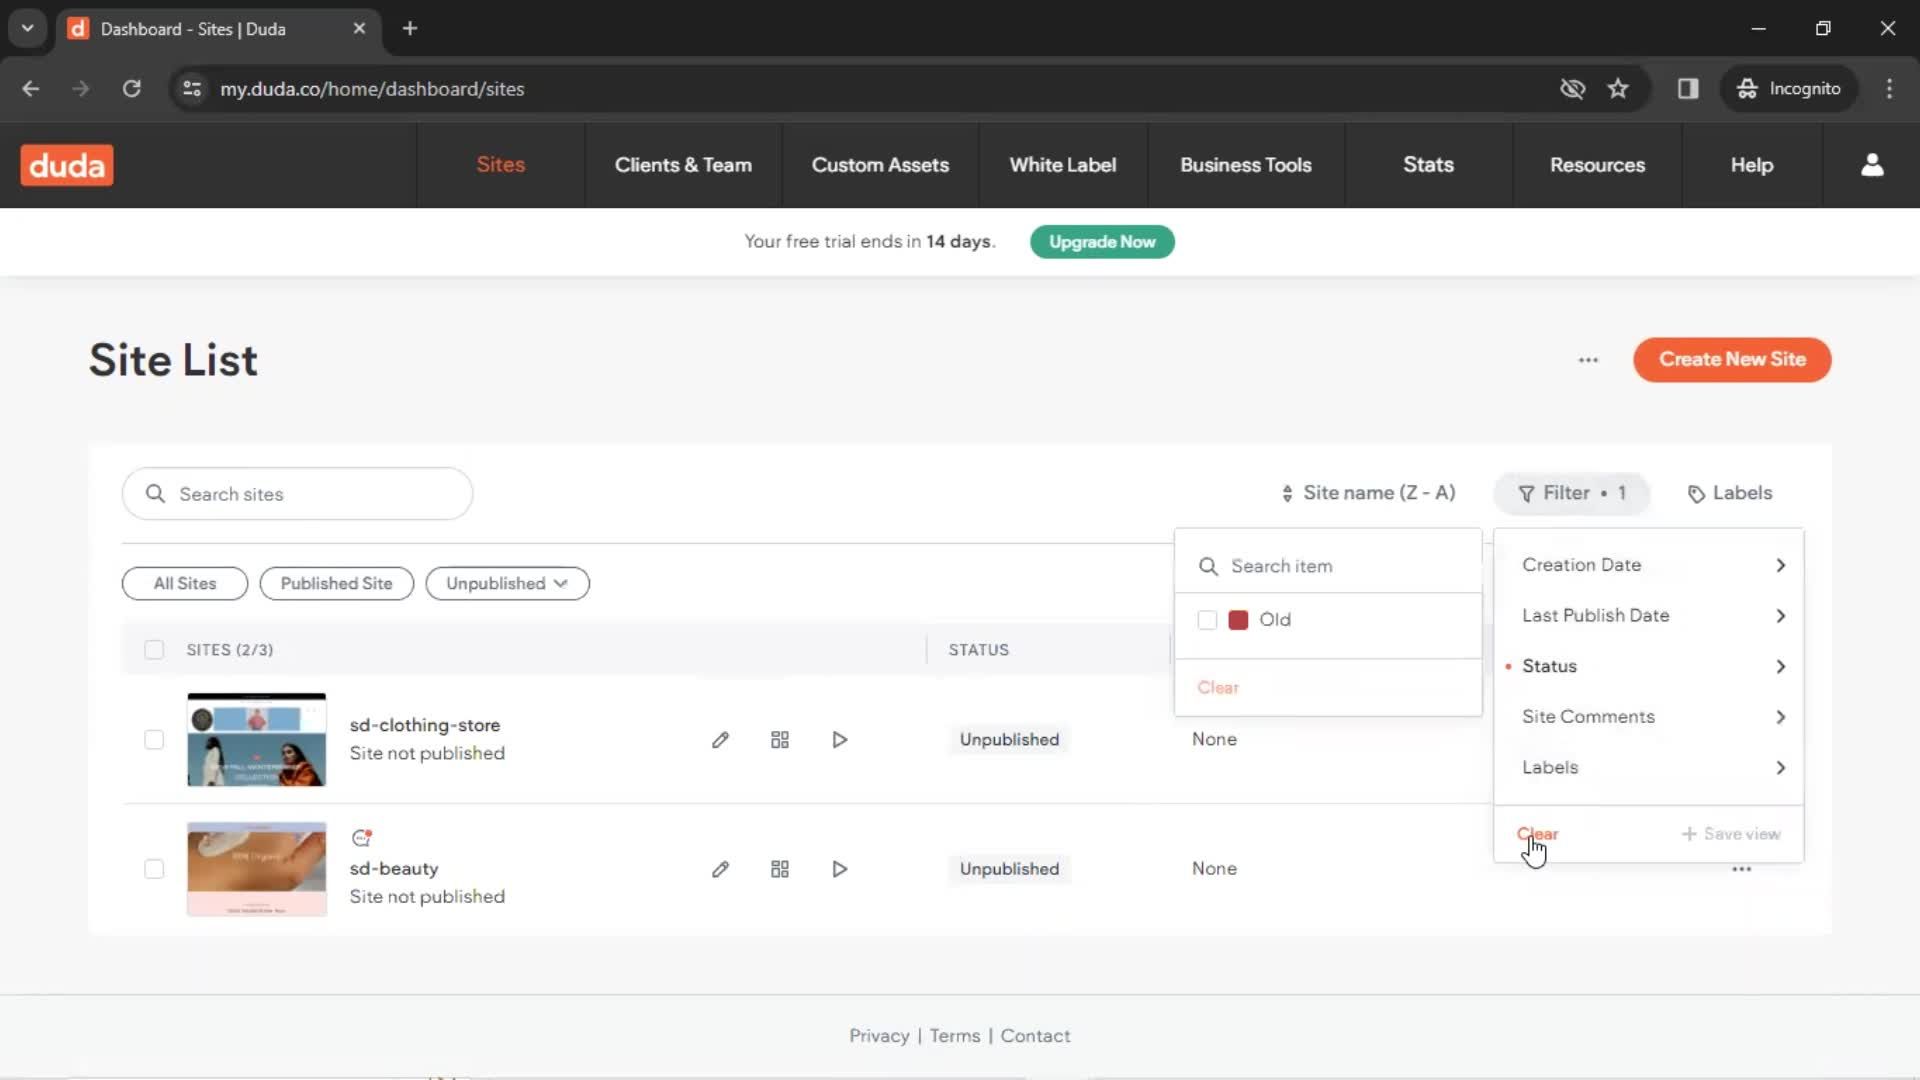Open the Terms footer link
Screen dimensions: 1920x1080
pyautogui.click(x=955, y=1036)
